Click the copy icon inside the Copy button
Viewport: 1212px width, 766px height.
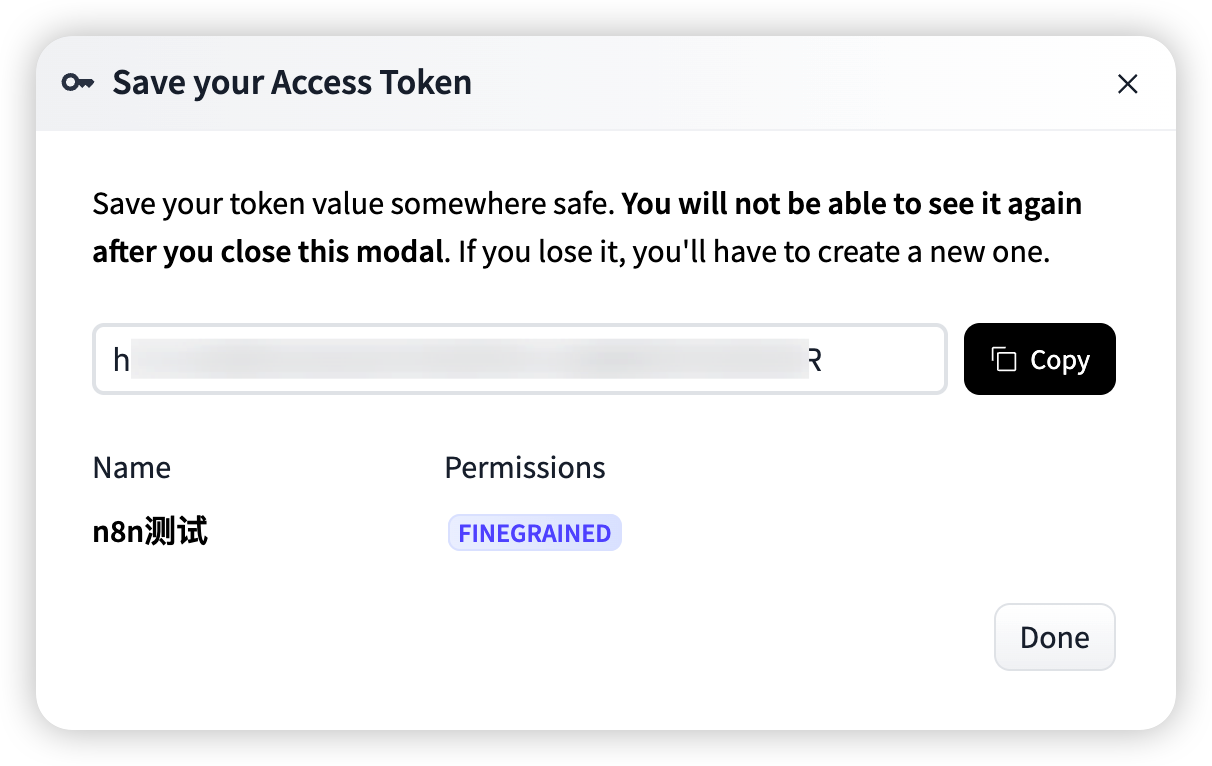pyautogui.click(x=1003, y=359)
